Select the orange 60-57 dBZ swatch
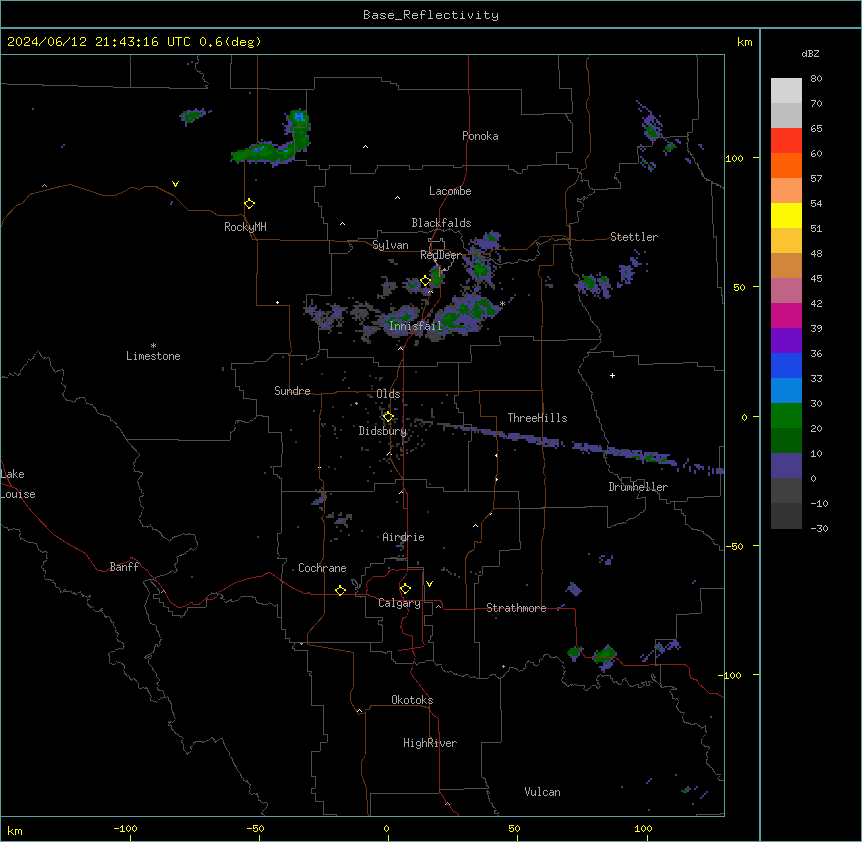 (x=786, y=165)
